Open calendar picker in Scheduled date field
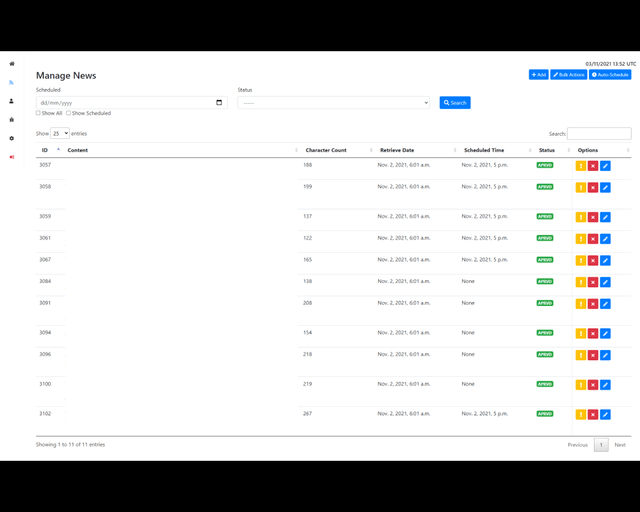This screenshot has height=512, width=640. pyautogui.click(x=219, y=103)
